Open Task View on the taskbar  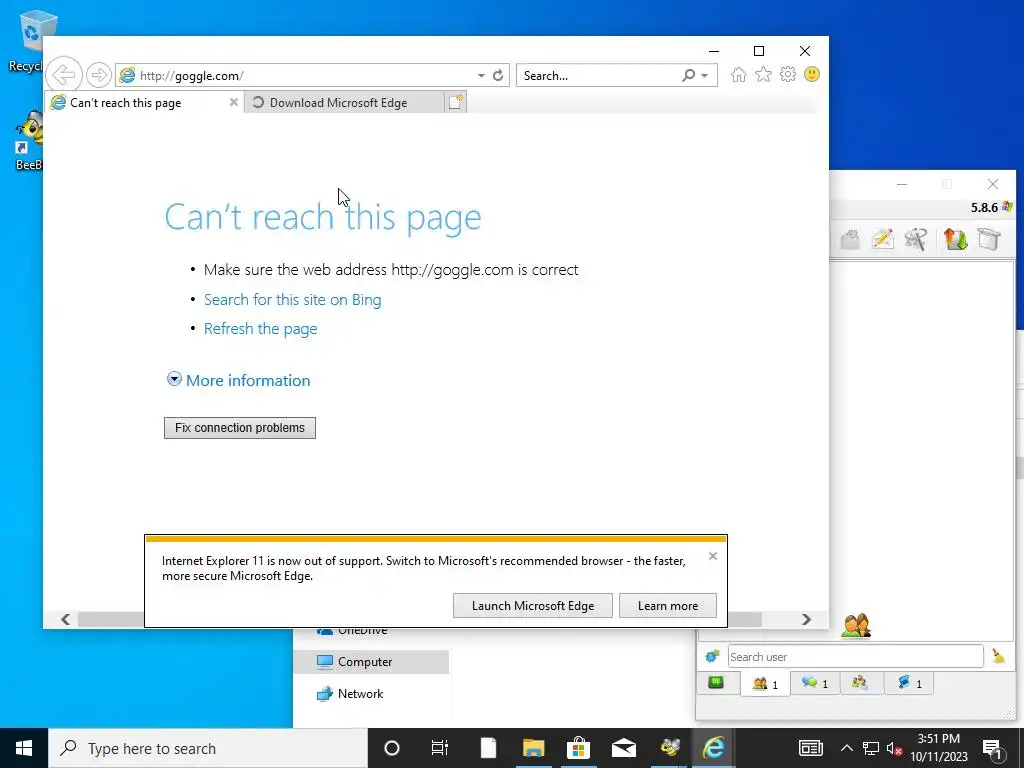(x=440, y=748)
